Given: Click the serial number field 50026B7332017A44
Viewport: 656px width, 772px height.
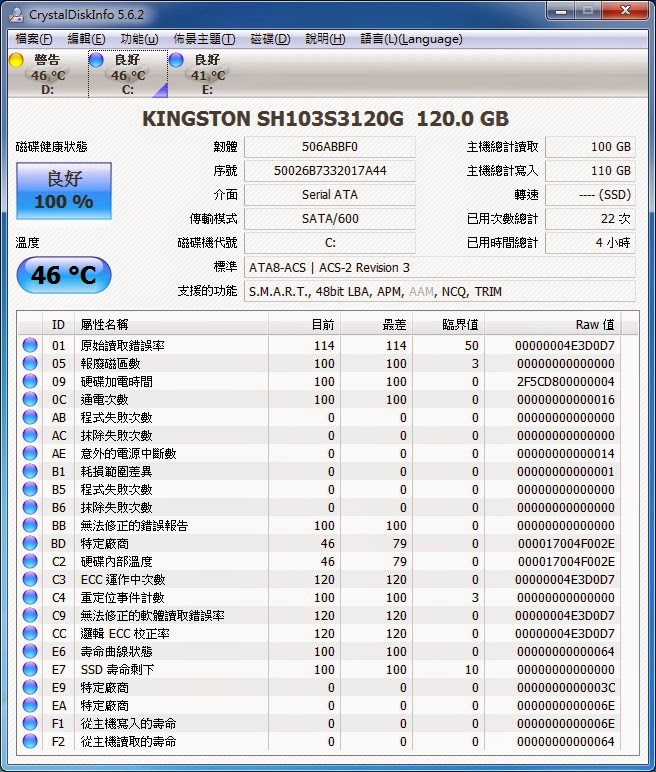Looking at the screenshot, I should point(329,171).
